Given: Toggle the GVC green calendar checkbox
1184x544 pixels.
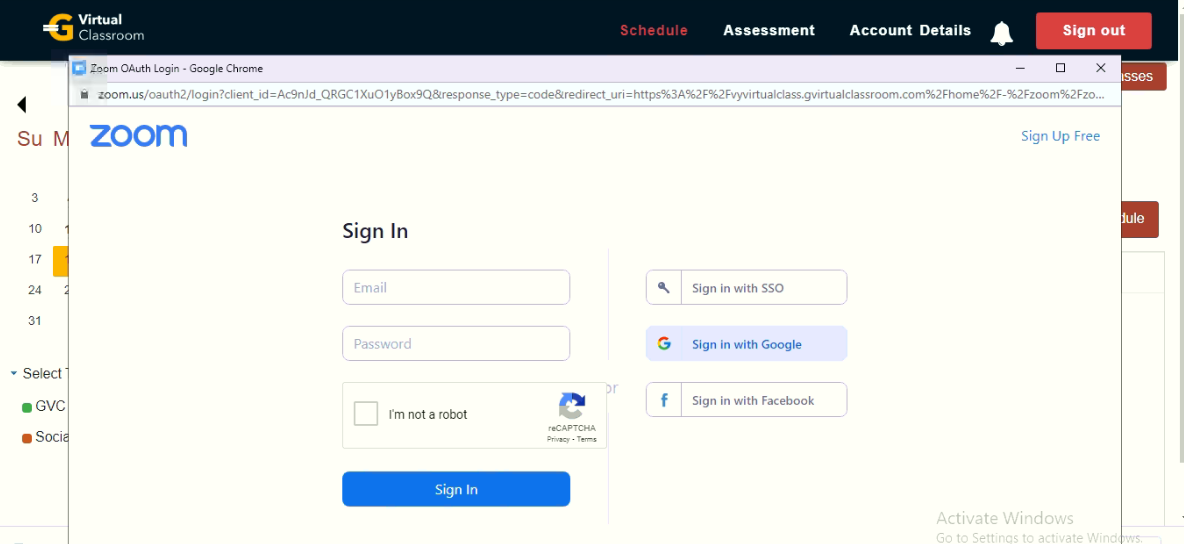Looking at the screenshot, I should point(27,408).
